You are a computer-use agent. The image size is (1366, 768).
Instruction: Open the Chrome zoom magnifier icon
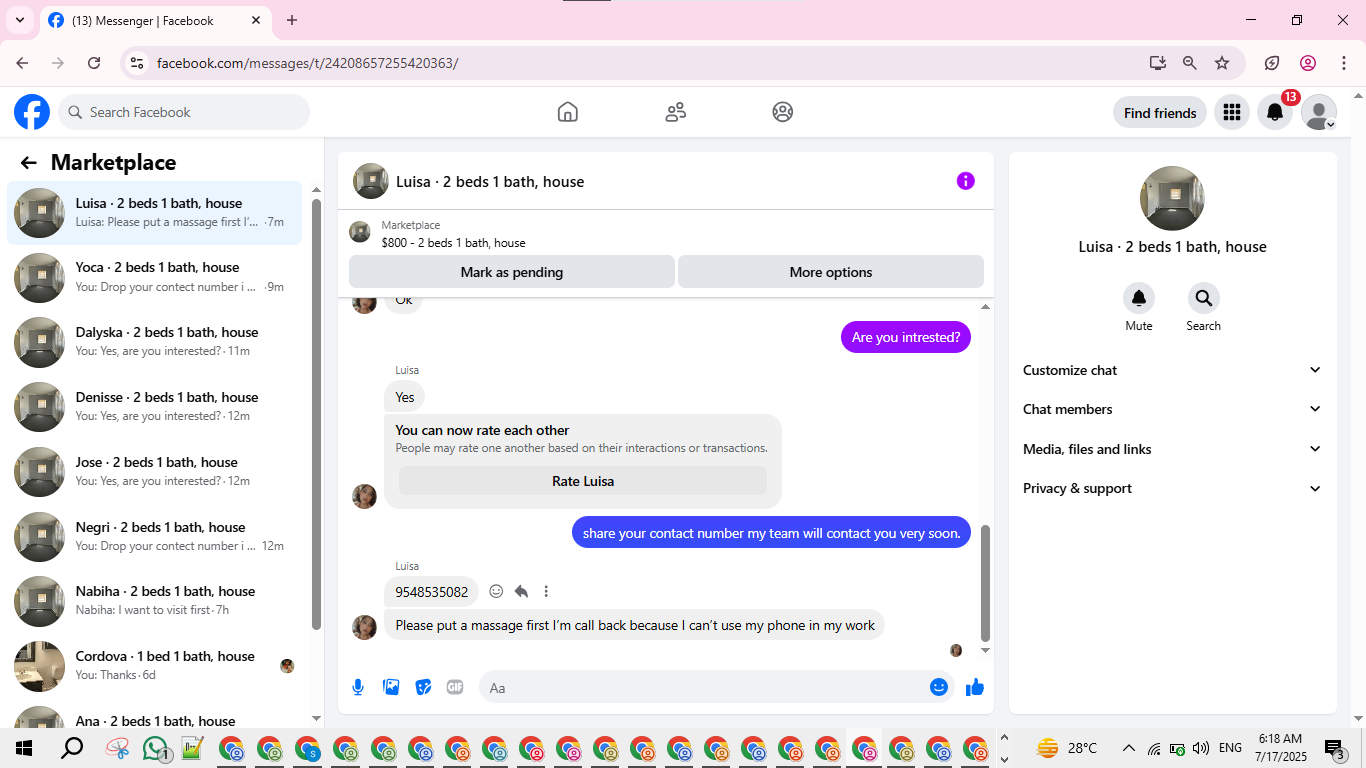point(1190,63)
